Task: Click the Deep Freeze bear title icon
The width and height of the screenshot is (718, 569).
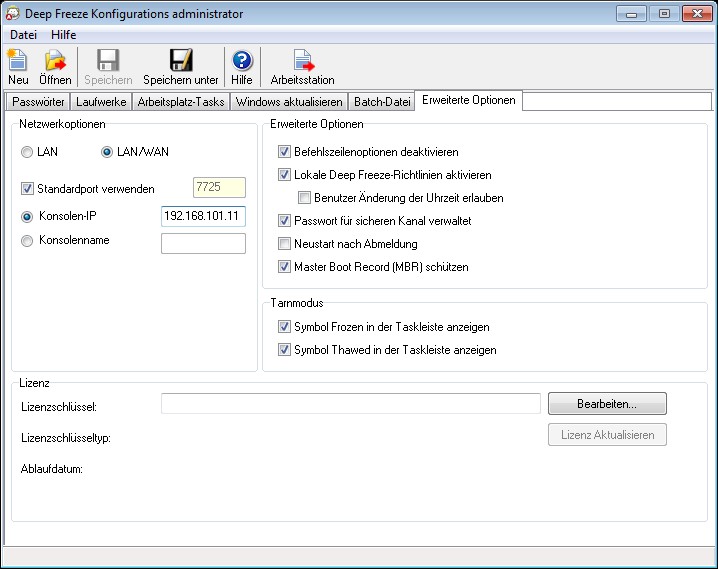Action: [x=12, y=13]
